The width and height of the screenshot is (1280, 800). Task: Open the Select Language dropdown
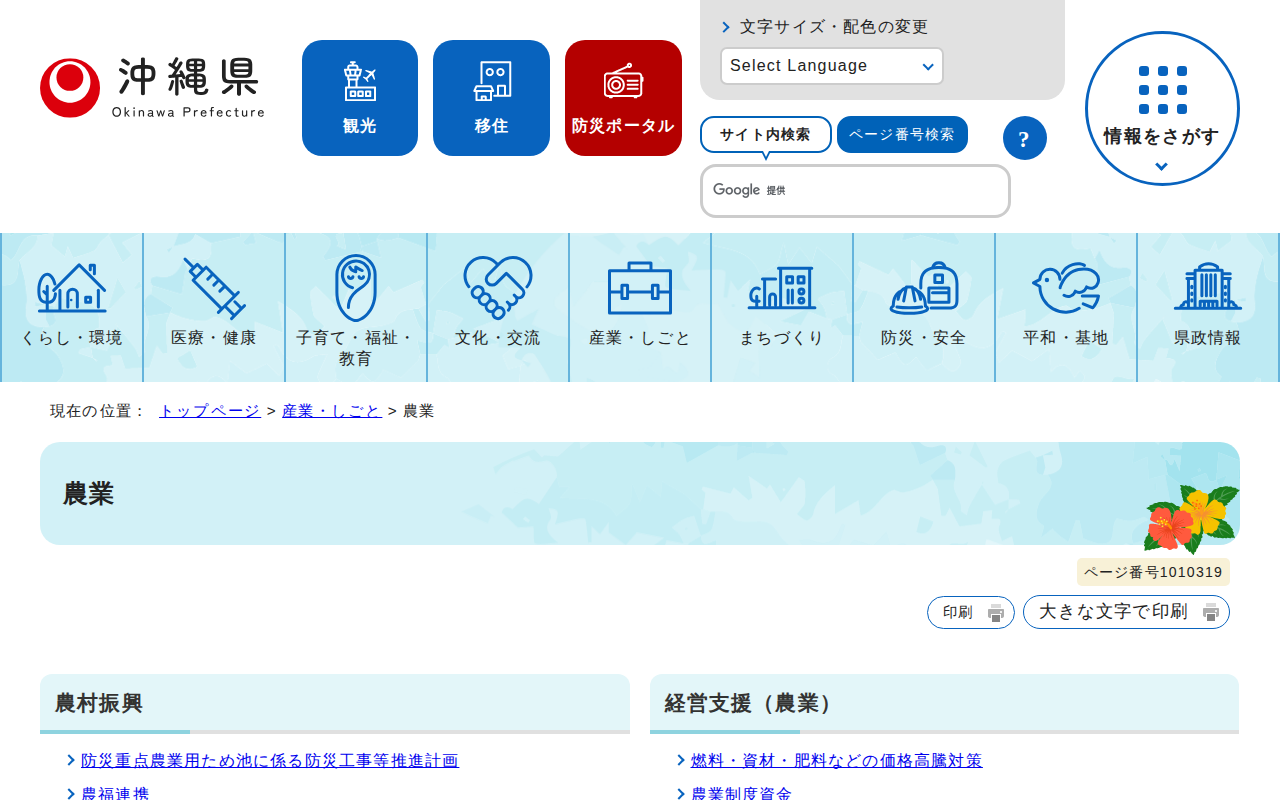831,66
